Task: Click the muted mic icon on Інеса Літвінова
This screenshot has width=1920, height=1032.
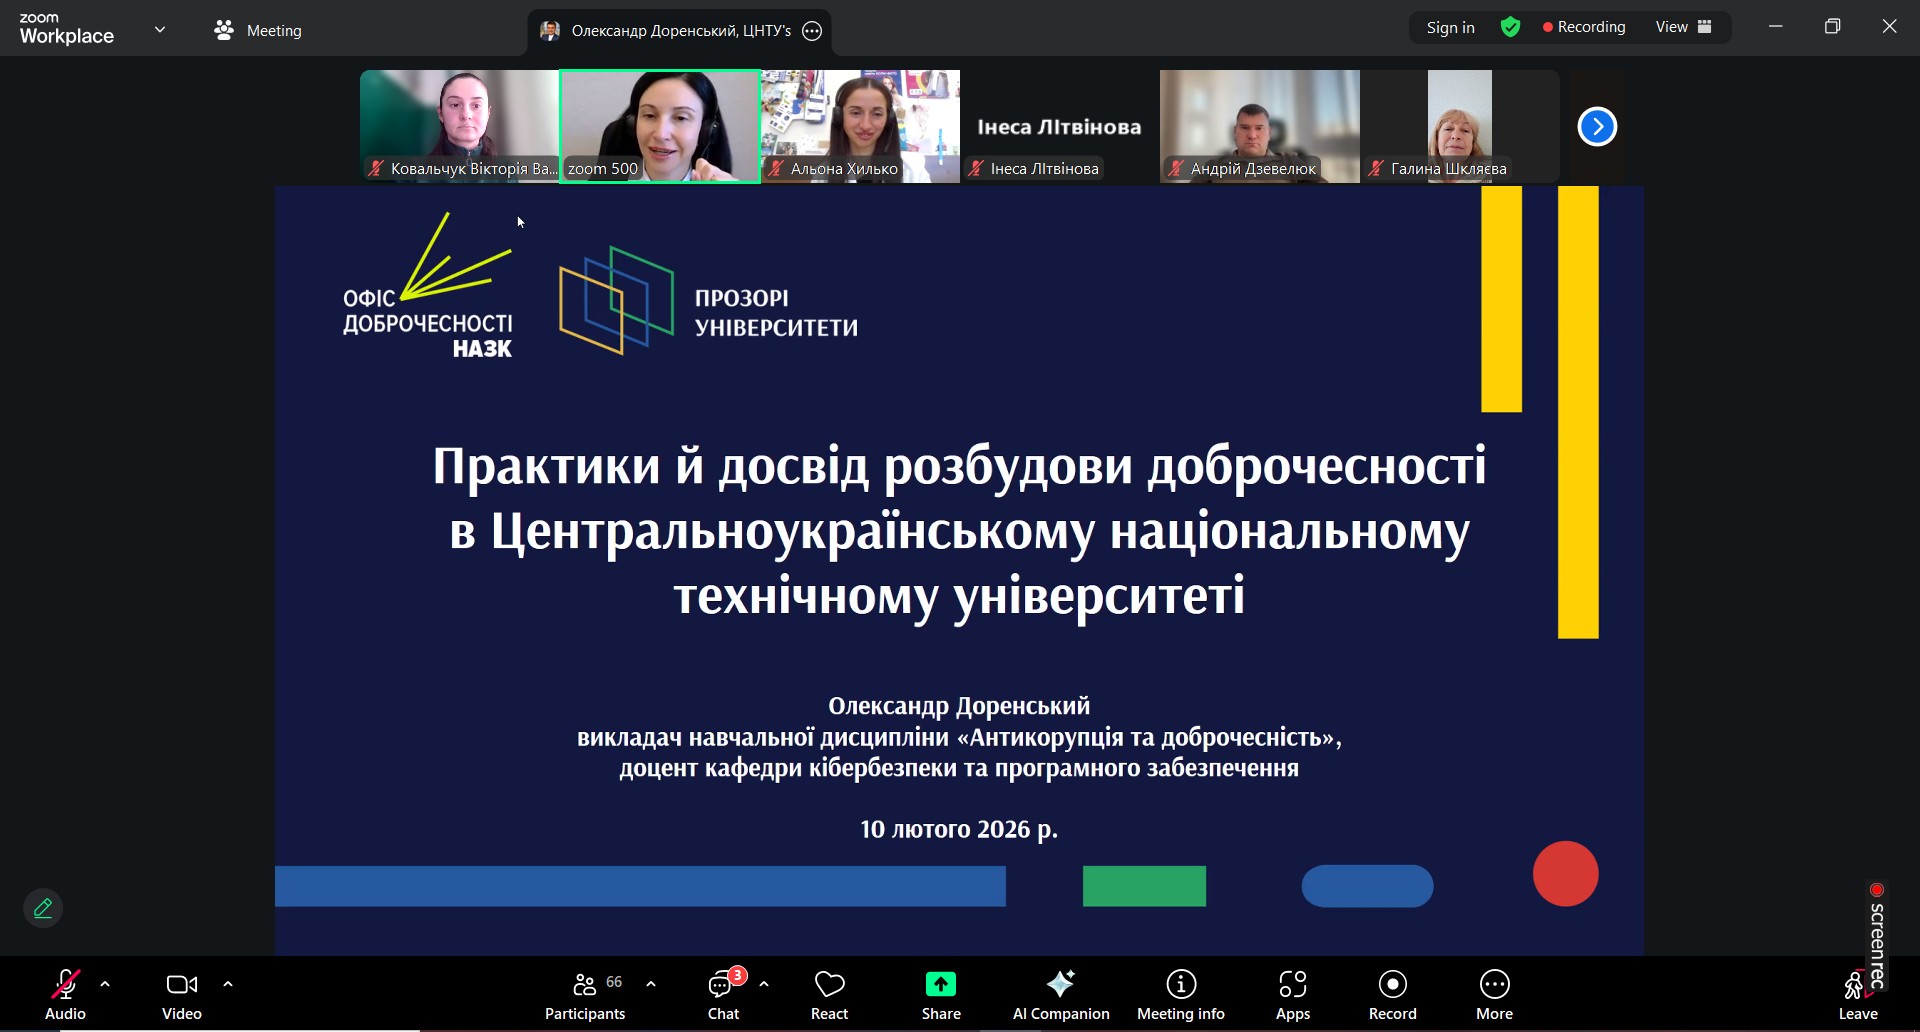Action: click(x=977, y=168)
